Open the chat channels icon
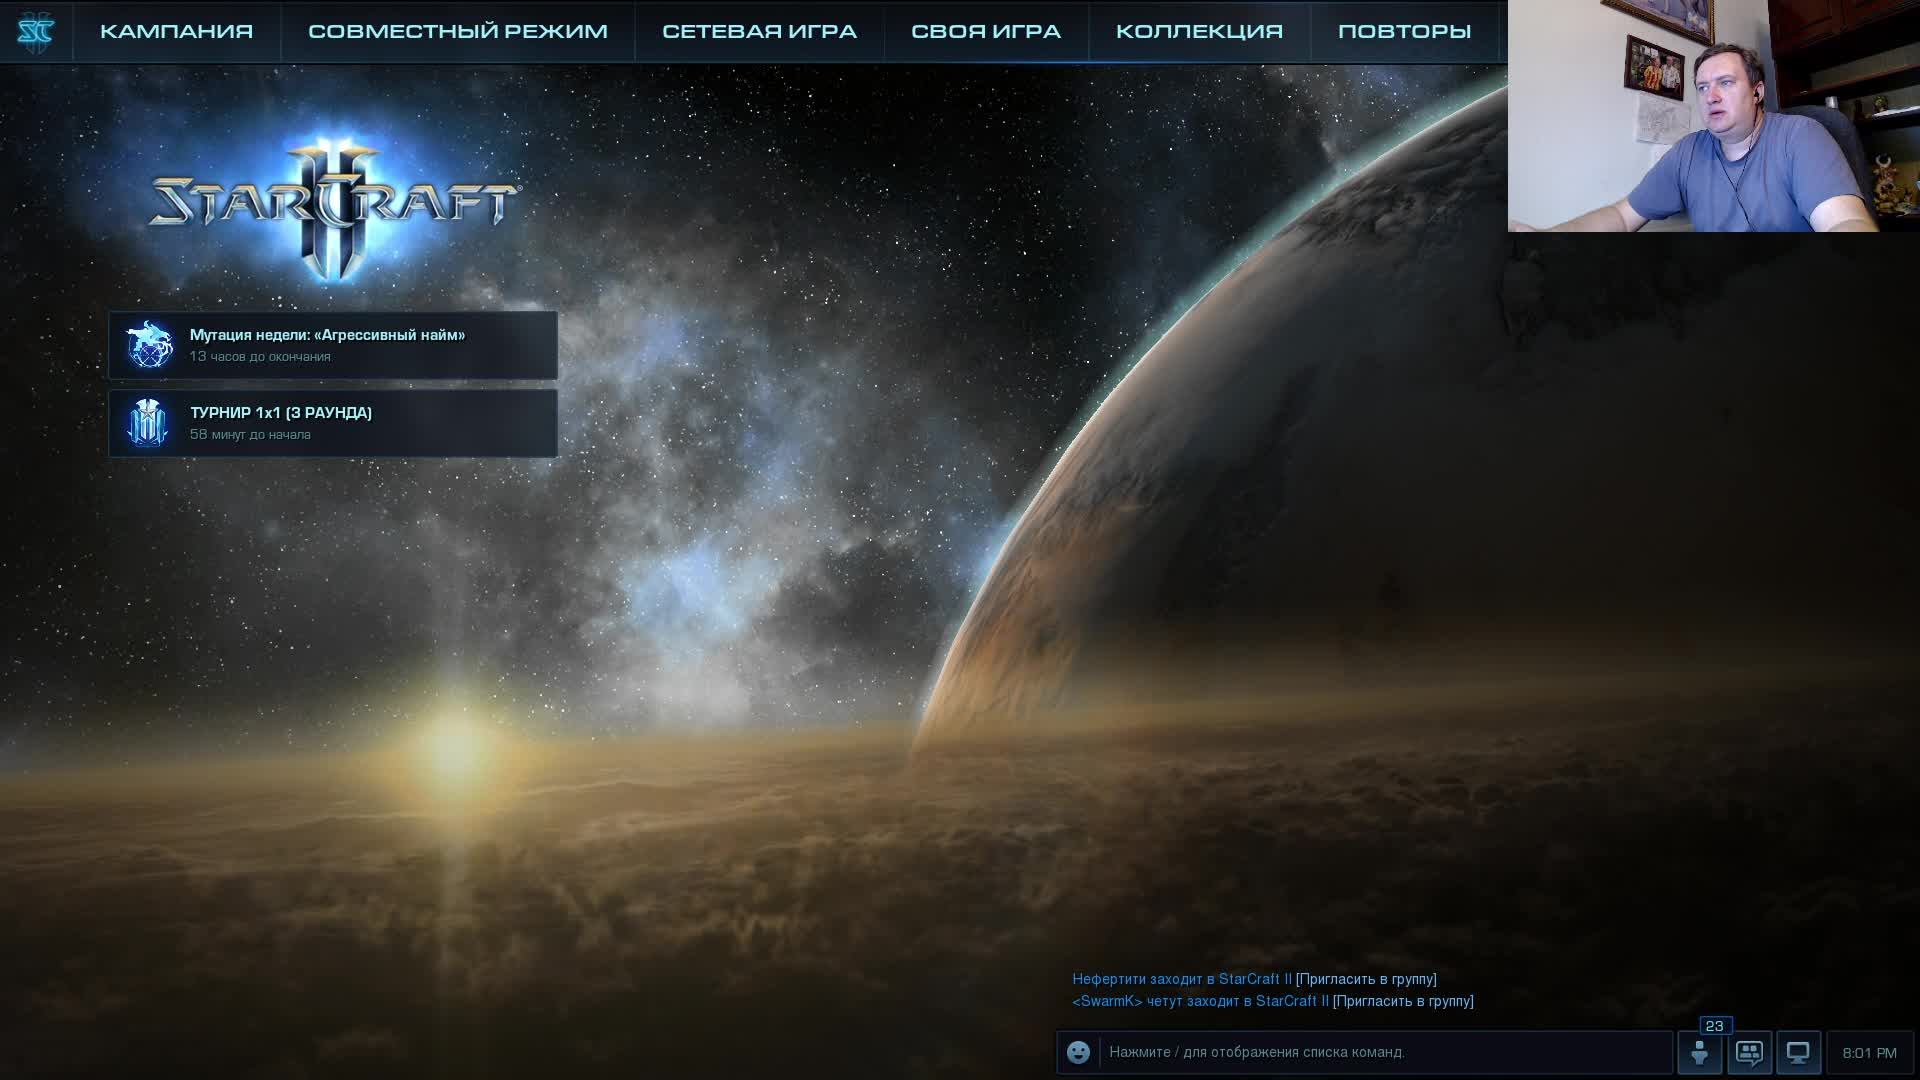This screenshot has height=1080, width=1920. pyautogui.click(x=1749, y=1053)
